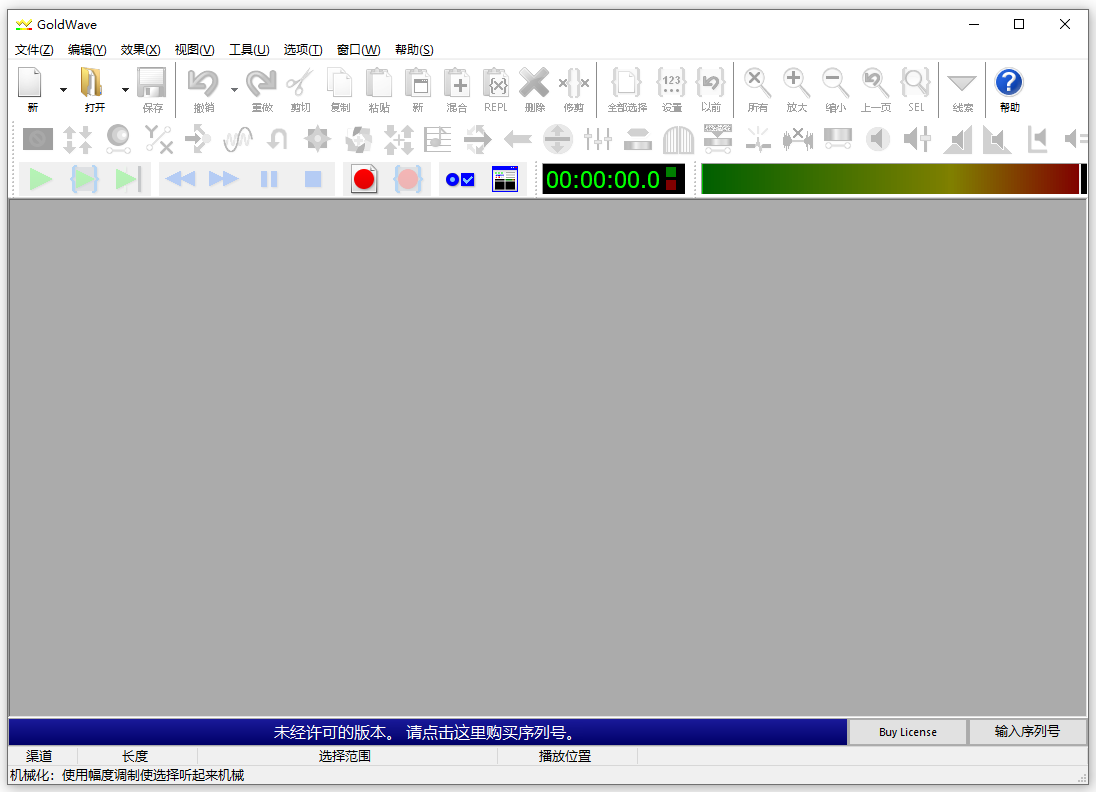This screenshot has width=1096, height=792.
Task: Click the equalizer sliders effect icon
Action: click(598, 139)
